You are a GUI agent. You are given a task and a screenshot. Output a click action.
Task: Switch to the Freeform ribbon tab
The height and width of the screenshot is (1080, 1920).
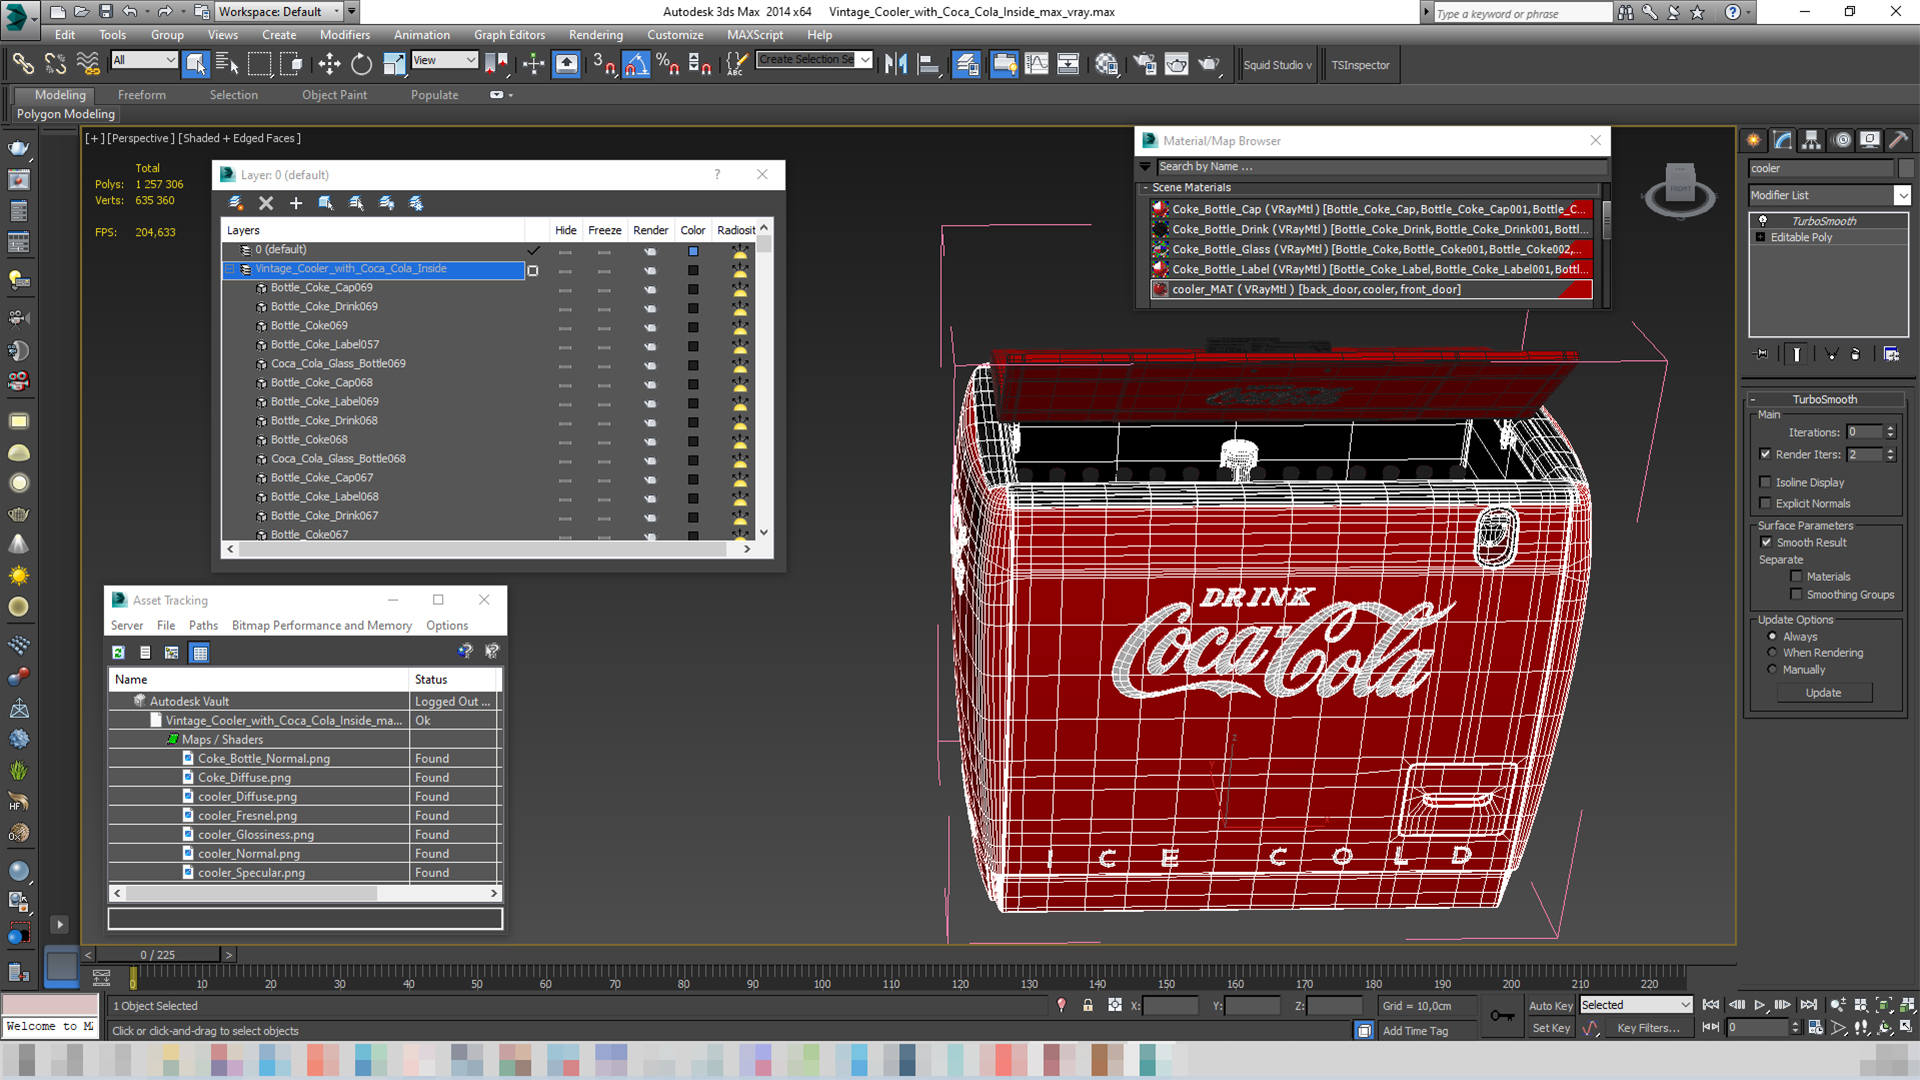142,95
